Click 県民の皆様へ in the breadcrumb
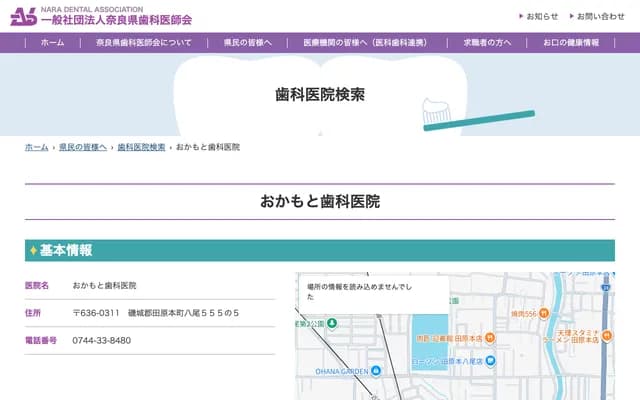The width and height of the screenshot is (640, 400). pyautogui.click(x=83, y=147)
